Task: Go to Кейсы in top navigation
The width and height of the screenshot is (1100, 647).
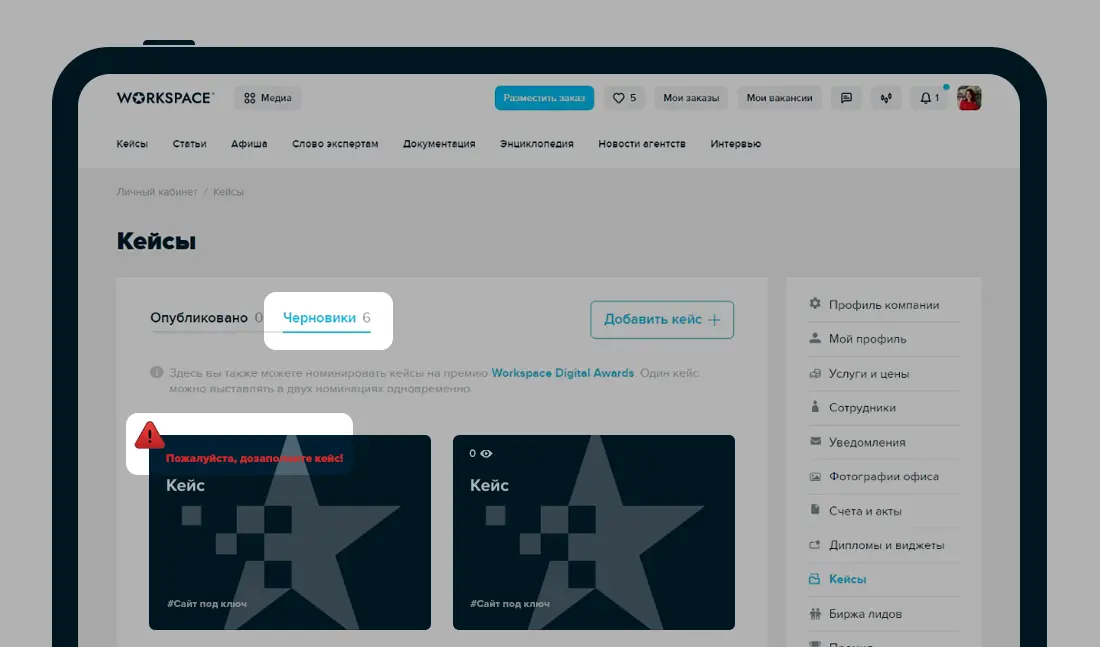Action: tap(132, 144)
